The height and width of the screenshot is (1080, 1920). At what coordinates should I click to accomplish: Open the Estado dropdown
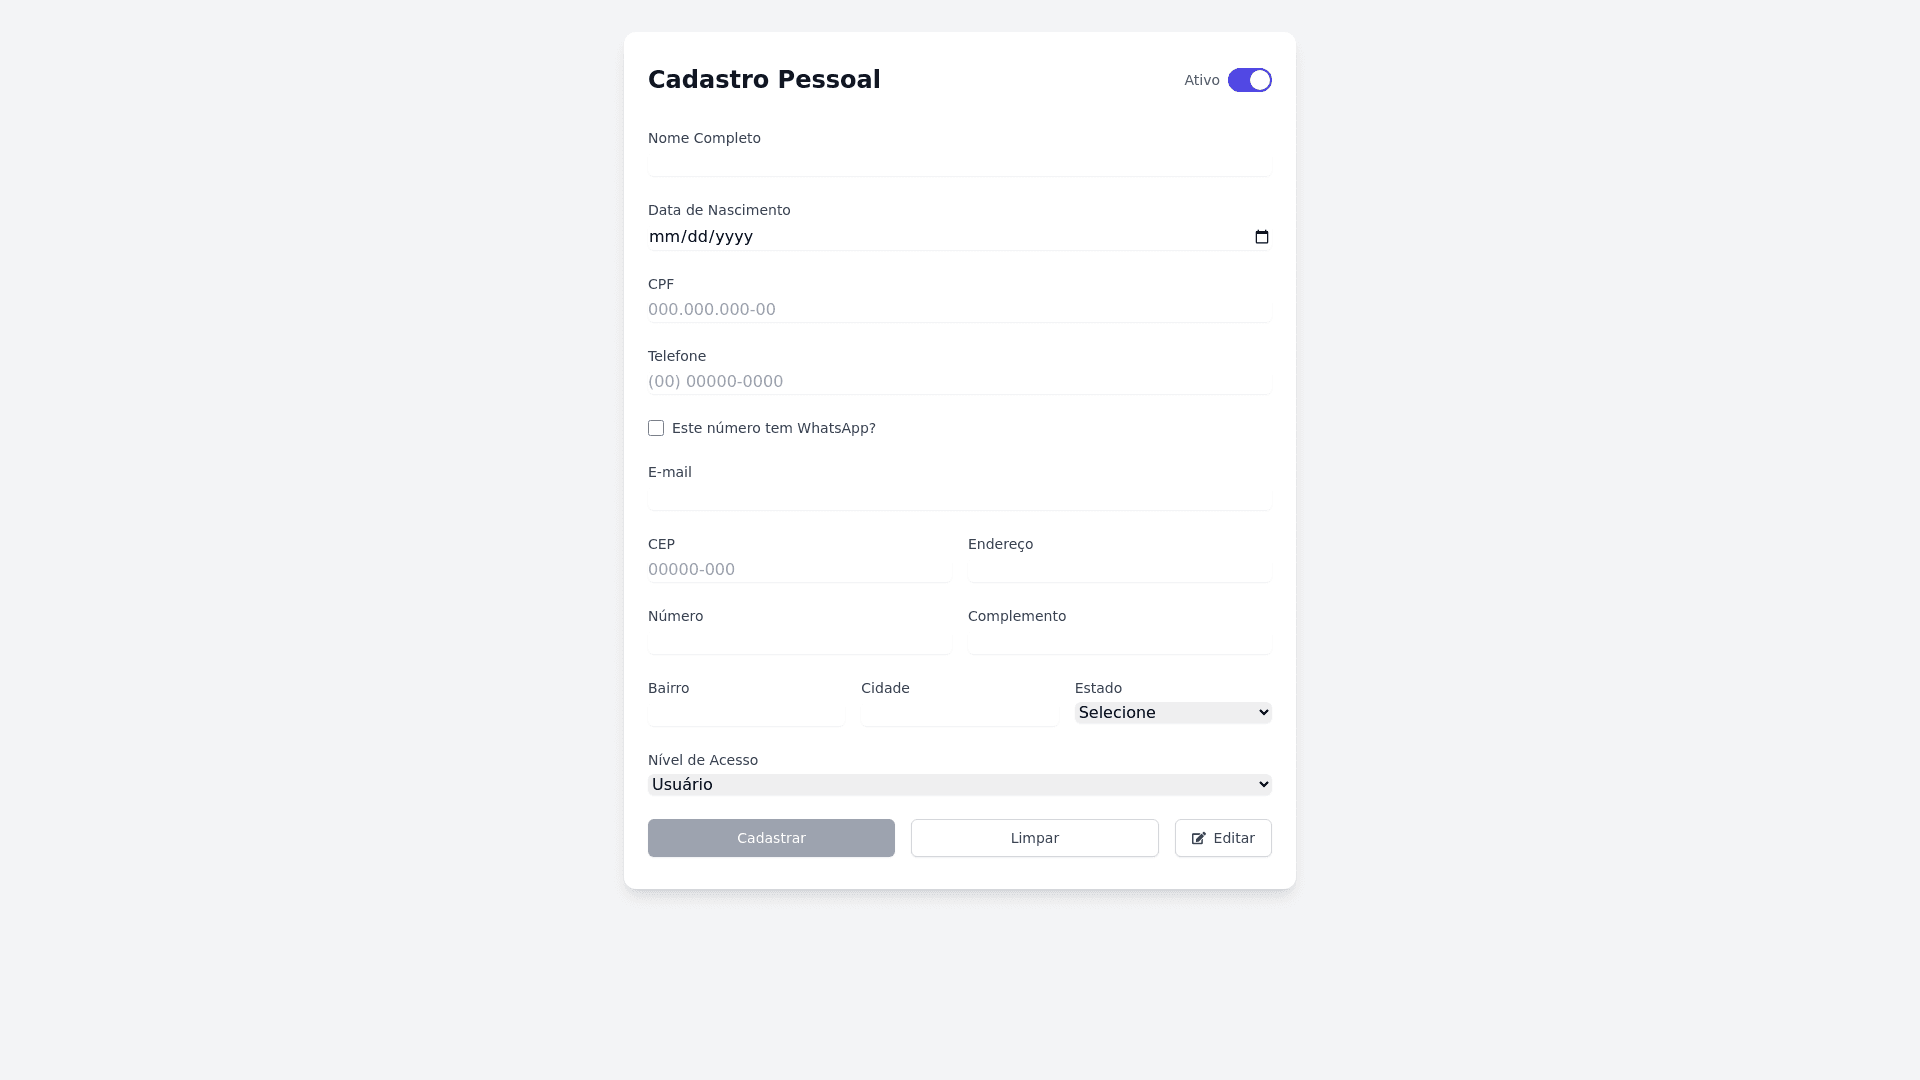pyautogui.click(x=1172, y=713)
